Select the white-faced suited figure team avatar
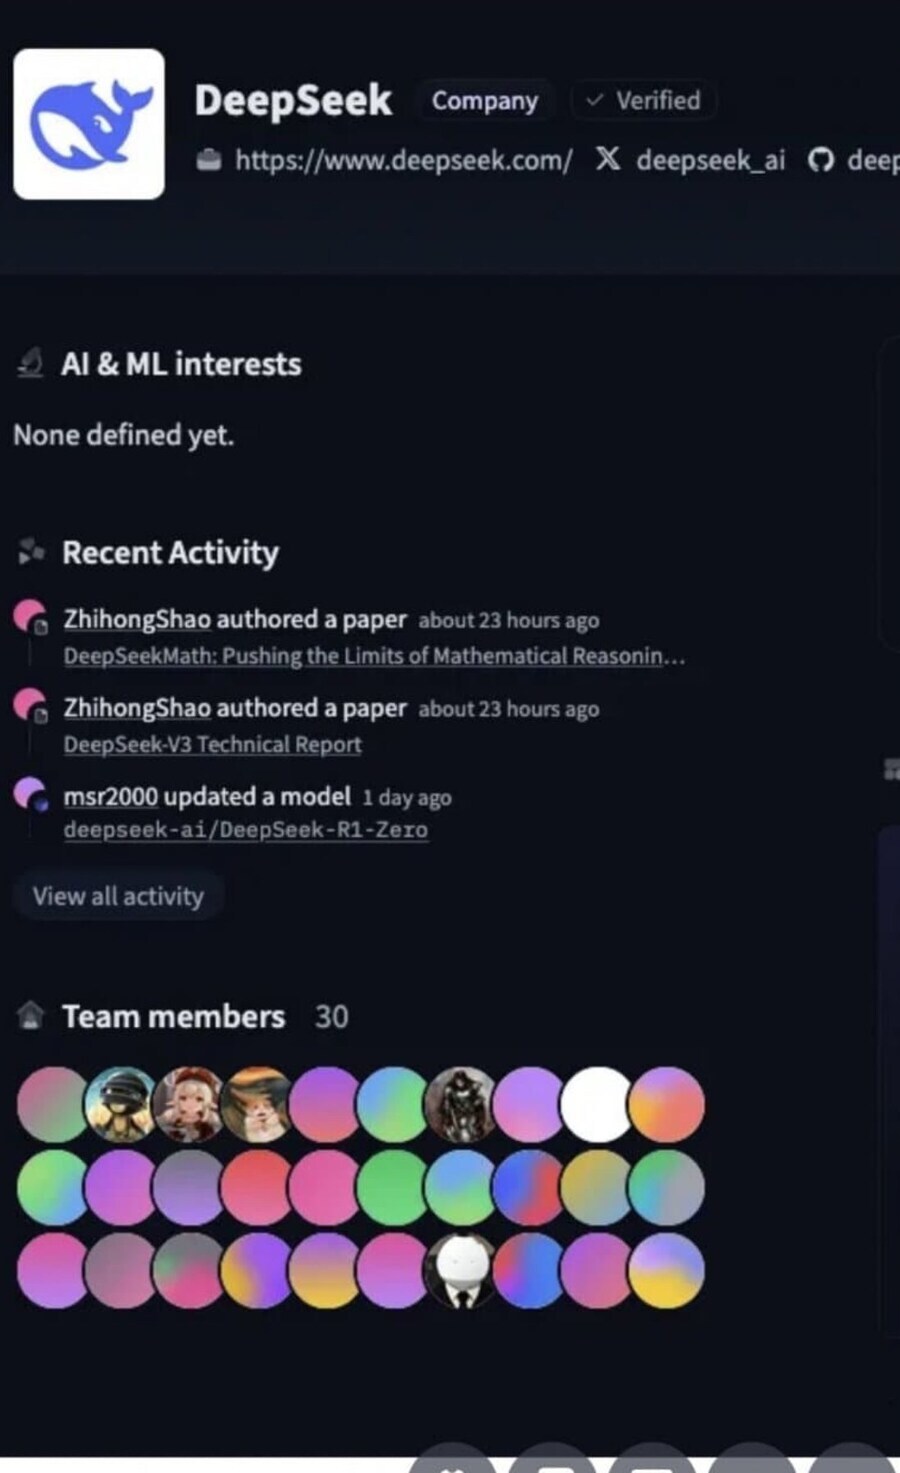 click(461, 1270)
